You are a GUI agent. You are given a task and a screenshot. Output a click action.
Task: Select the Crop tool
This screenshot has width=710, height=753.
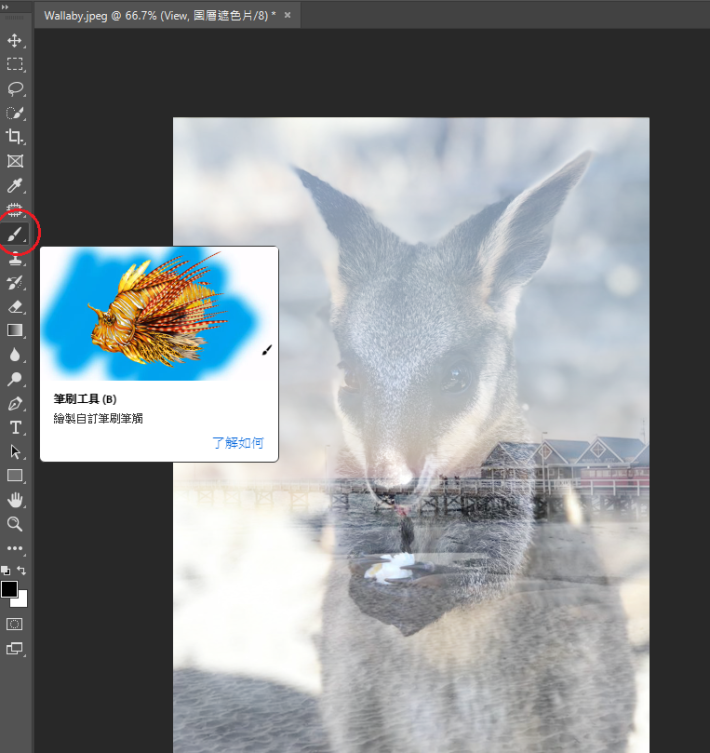pyautogui.click(x=15, y=137)
